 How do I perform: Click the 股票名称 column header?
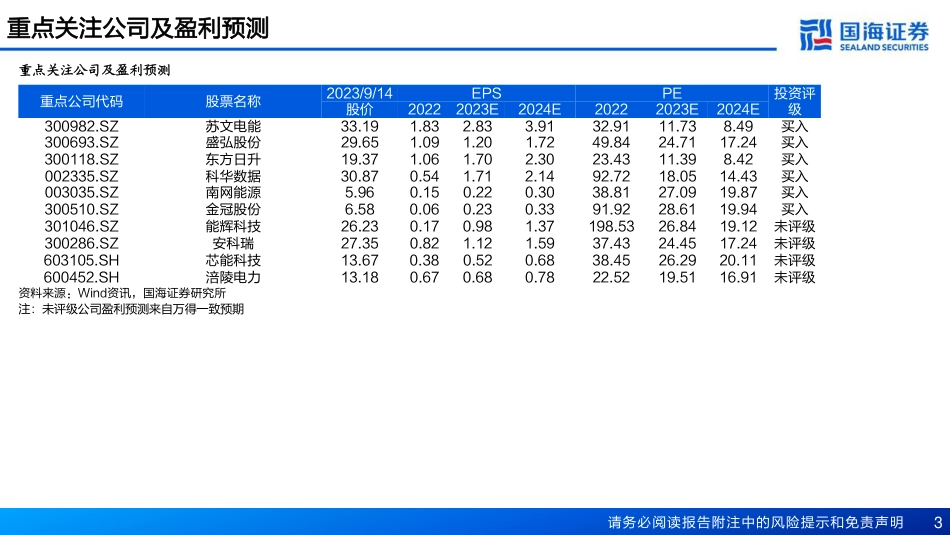(x=233, y=101)
